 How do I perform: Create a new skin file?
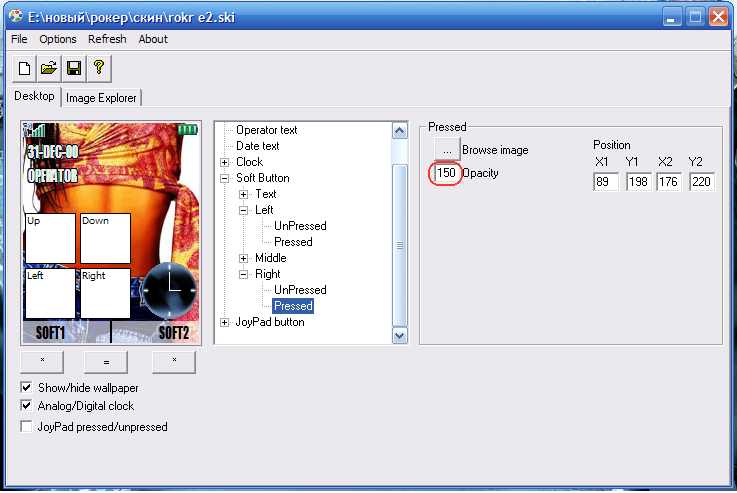point(24,69)
